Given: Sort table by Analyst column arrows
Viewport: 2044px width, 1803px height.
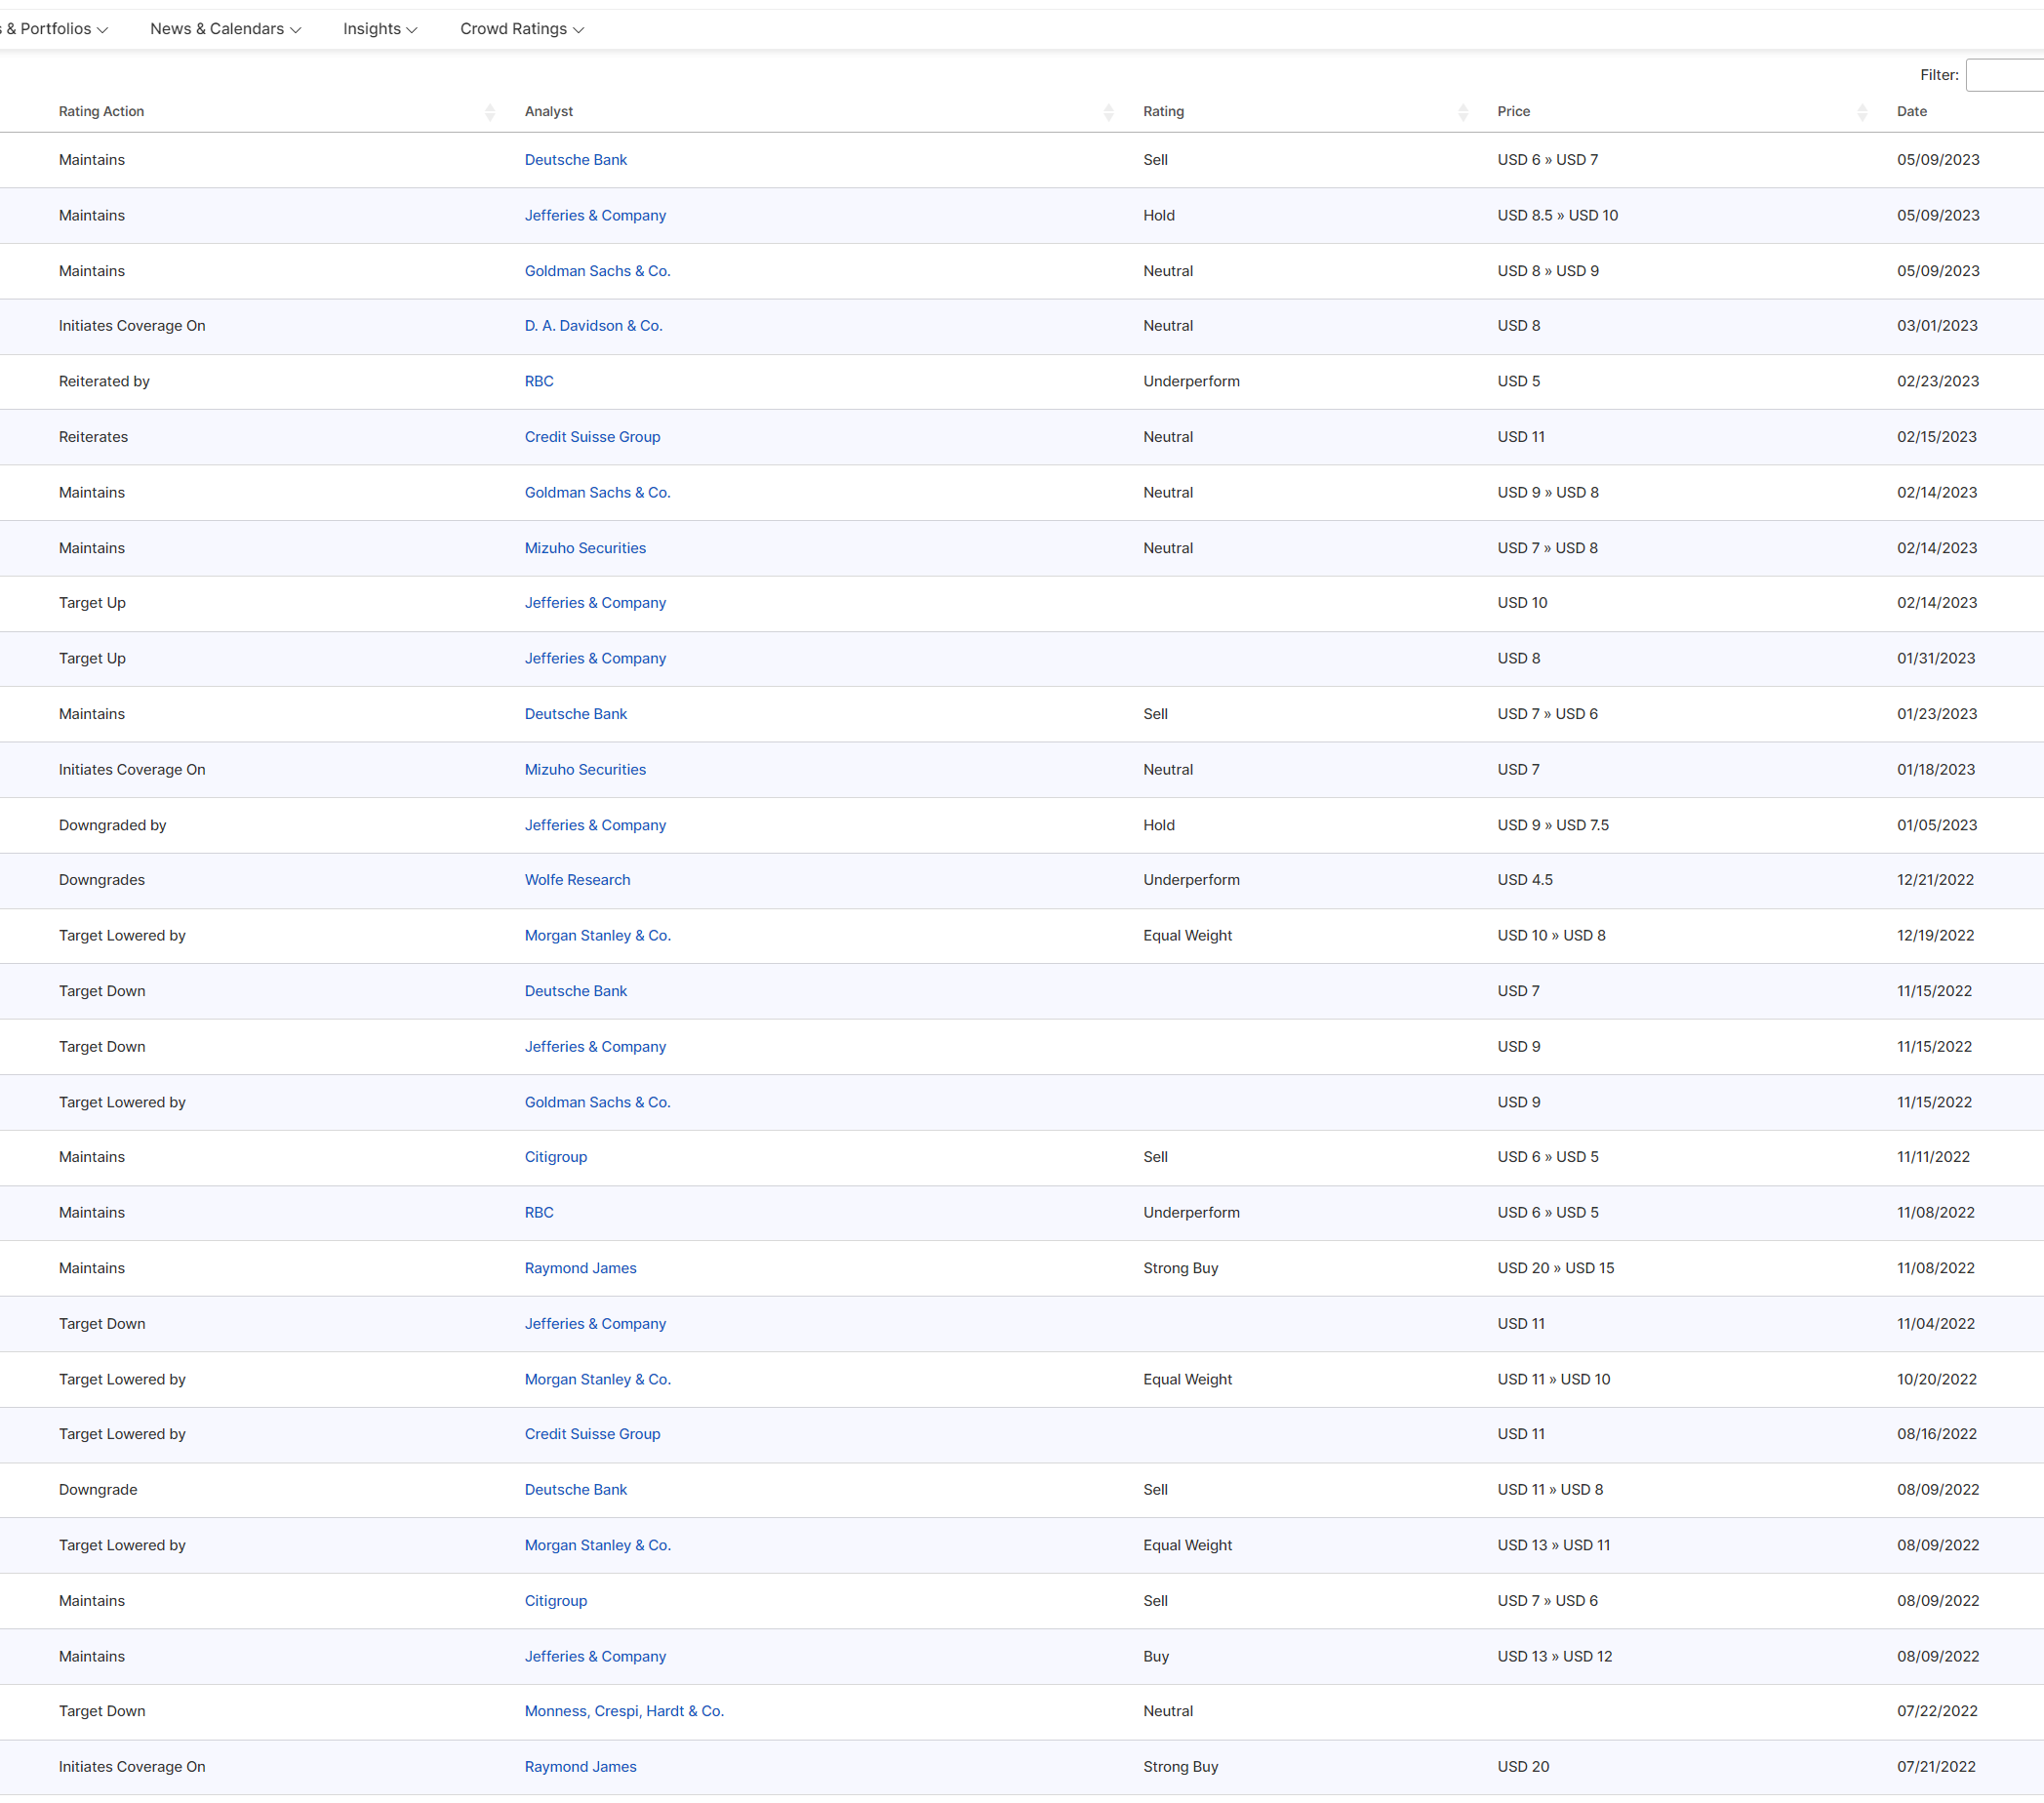Looking at the screenshot, I should coord(1108,112).
